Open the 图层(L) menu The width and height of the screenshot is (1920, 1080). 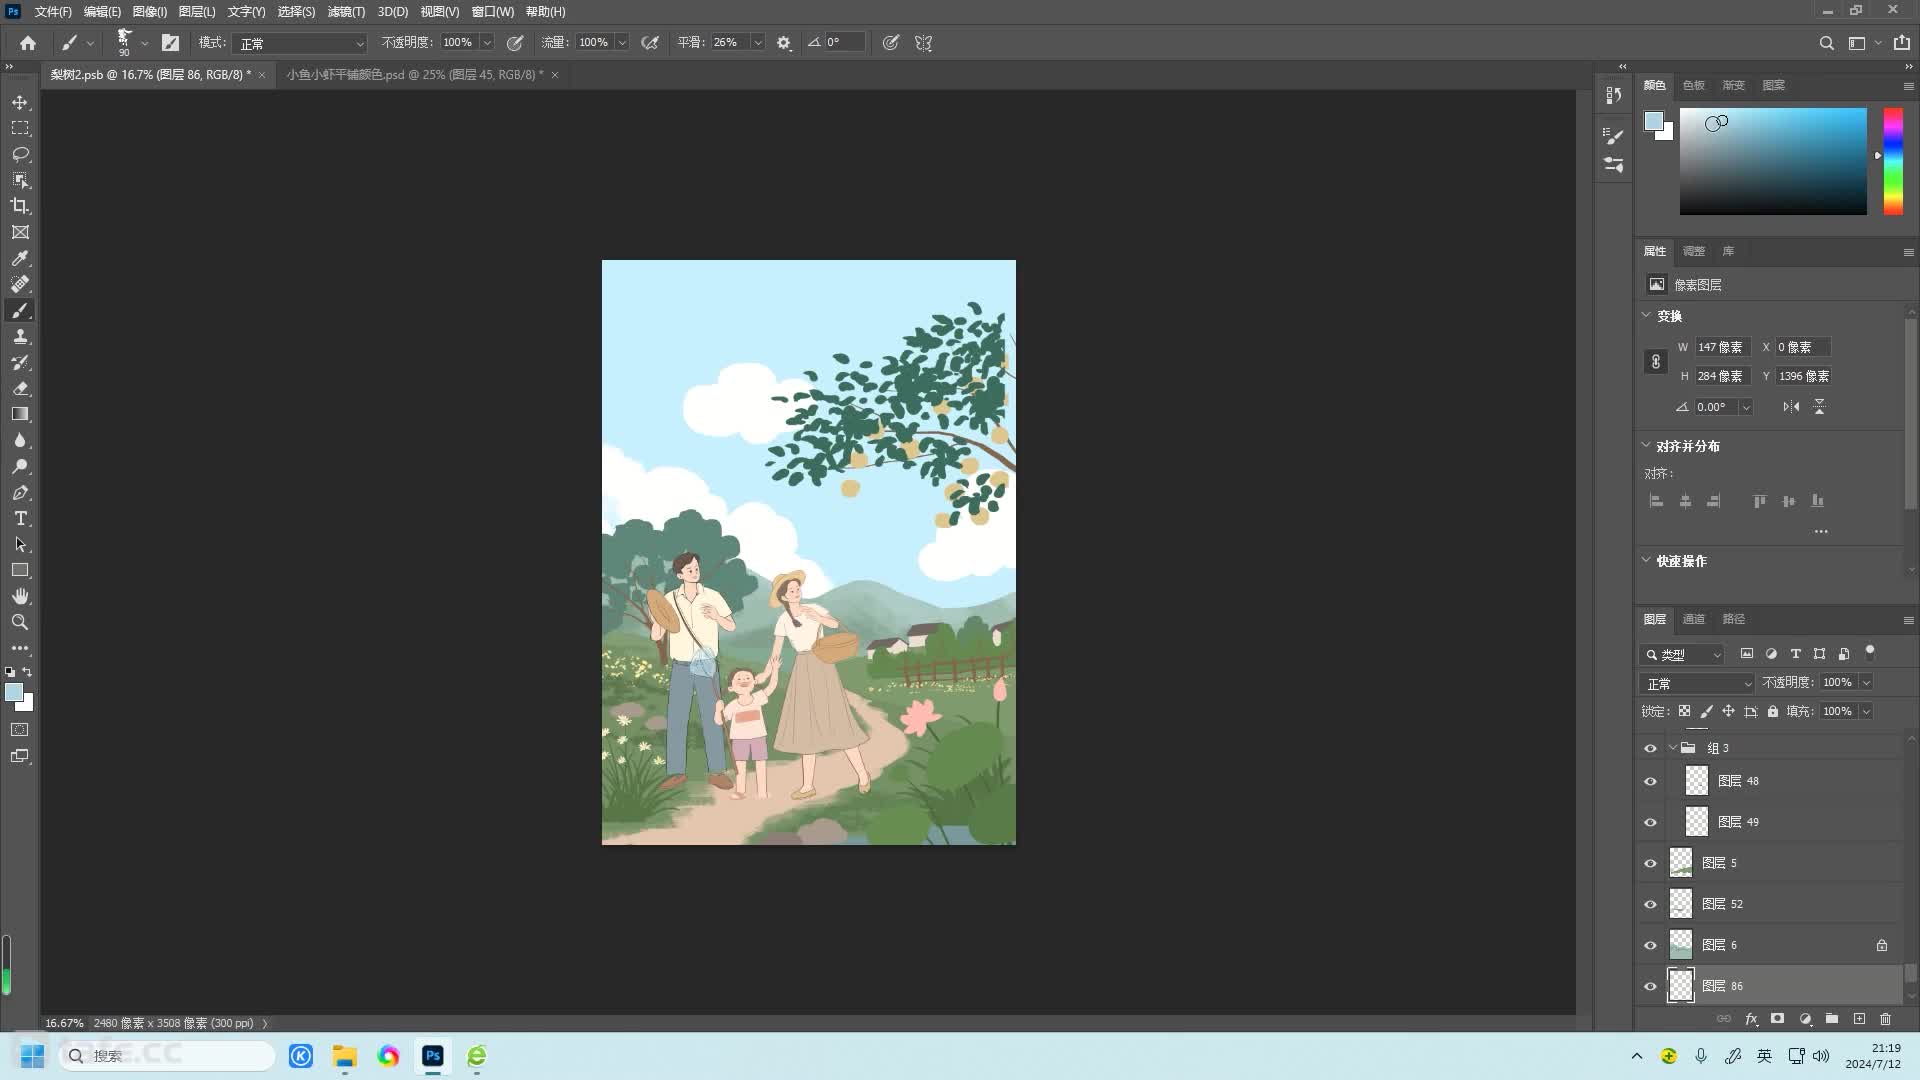coord(197,12)
